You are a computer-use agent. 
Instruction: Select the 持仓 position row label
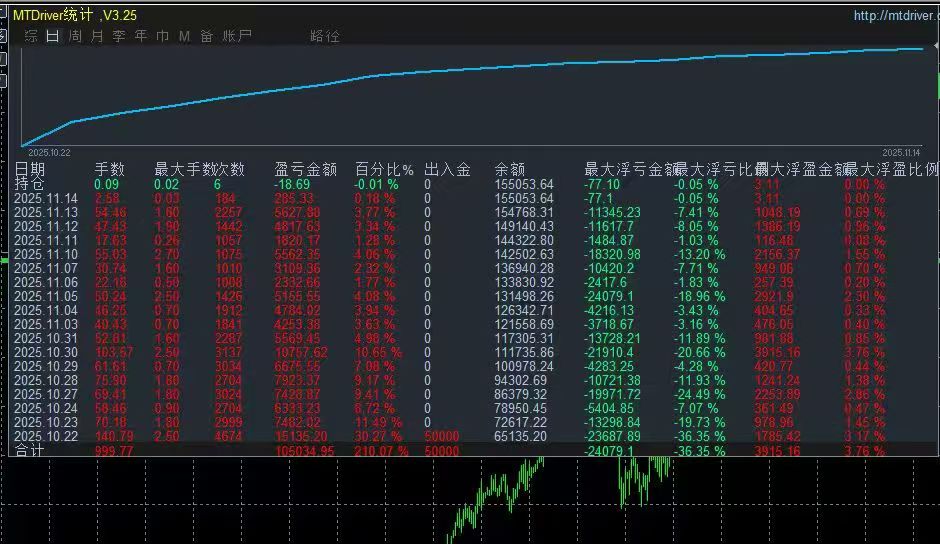pos(29,184)
